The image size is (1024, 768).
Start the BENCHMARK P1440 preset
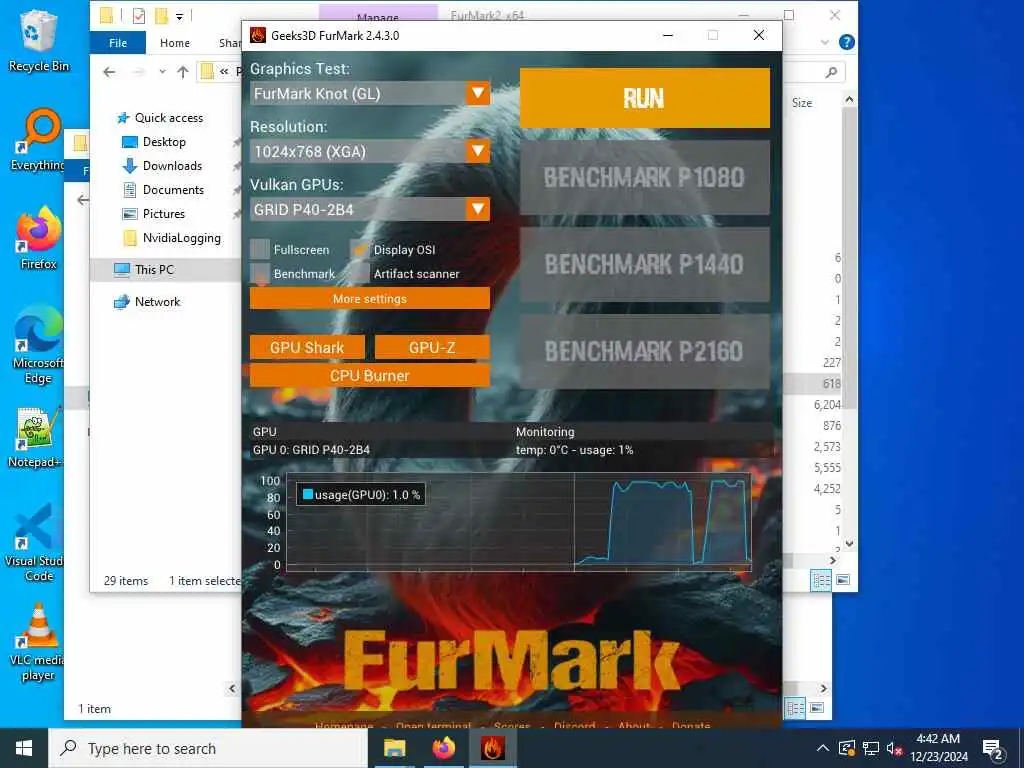click(645, 264)
